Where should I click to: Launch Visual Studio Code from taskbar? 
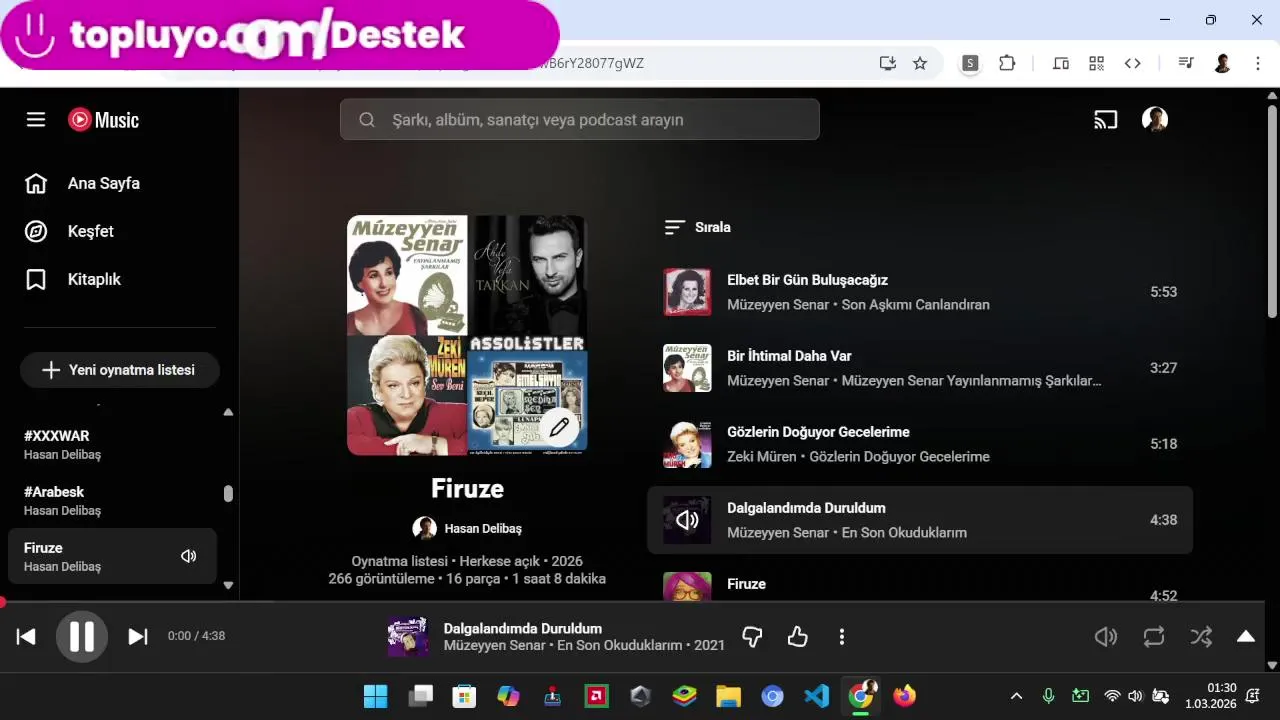[x=817, y=696]
